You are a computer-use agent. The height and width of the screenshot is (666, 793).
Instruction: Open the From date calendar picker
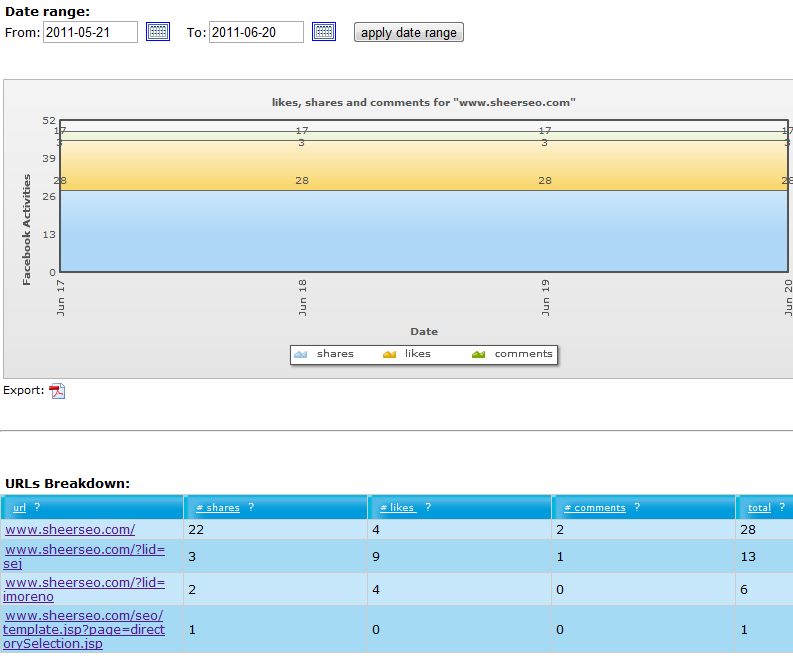coord(158,32)
